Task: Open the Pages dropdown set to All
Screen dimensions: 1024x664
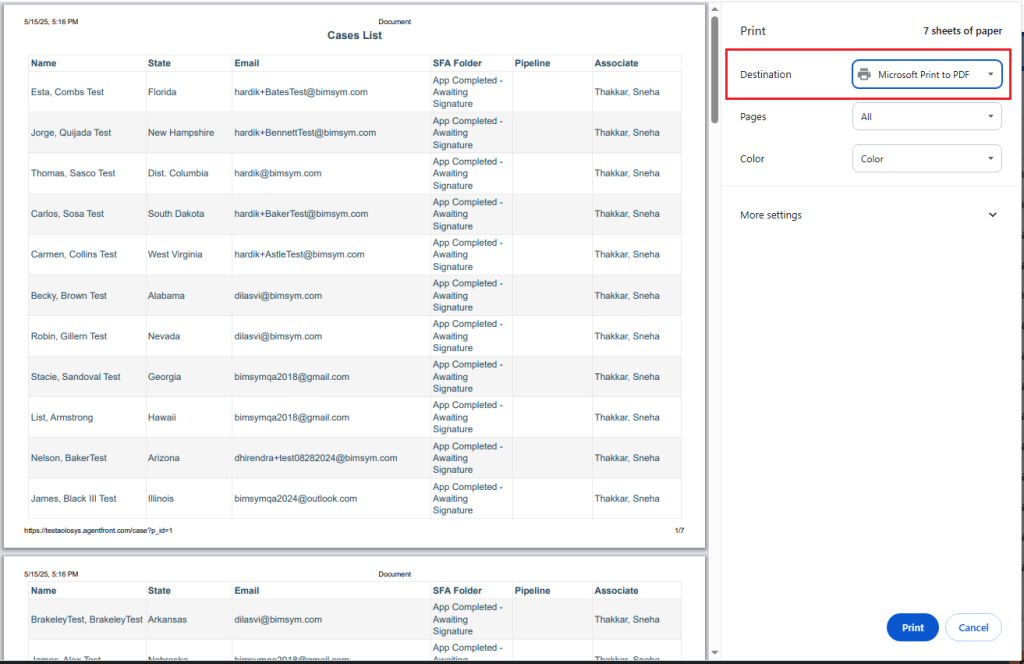Action: 926,117
